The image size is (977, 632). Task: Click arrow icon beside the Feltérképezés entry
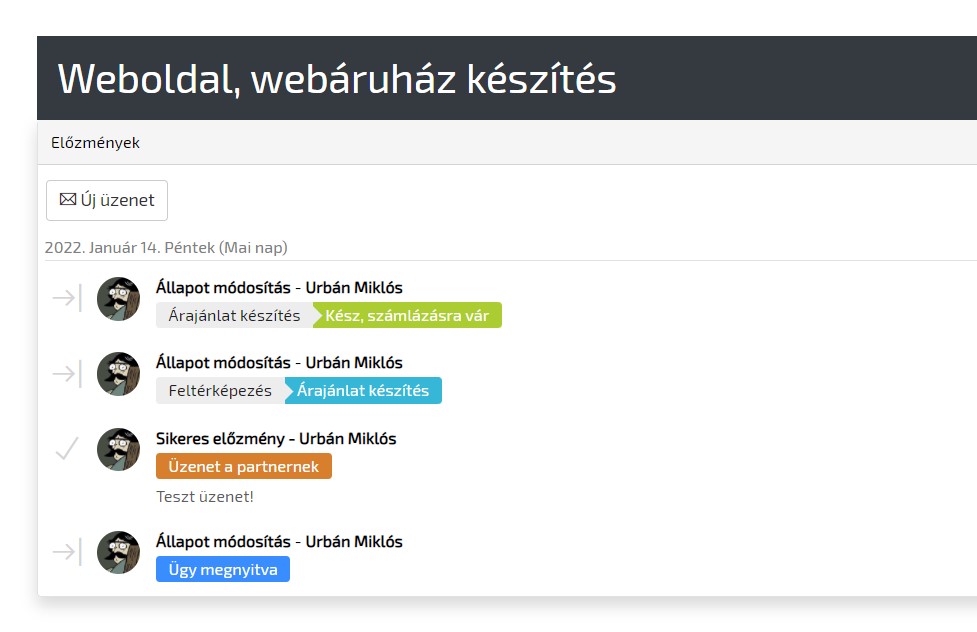coord(67,374)
